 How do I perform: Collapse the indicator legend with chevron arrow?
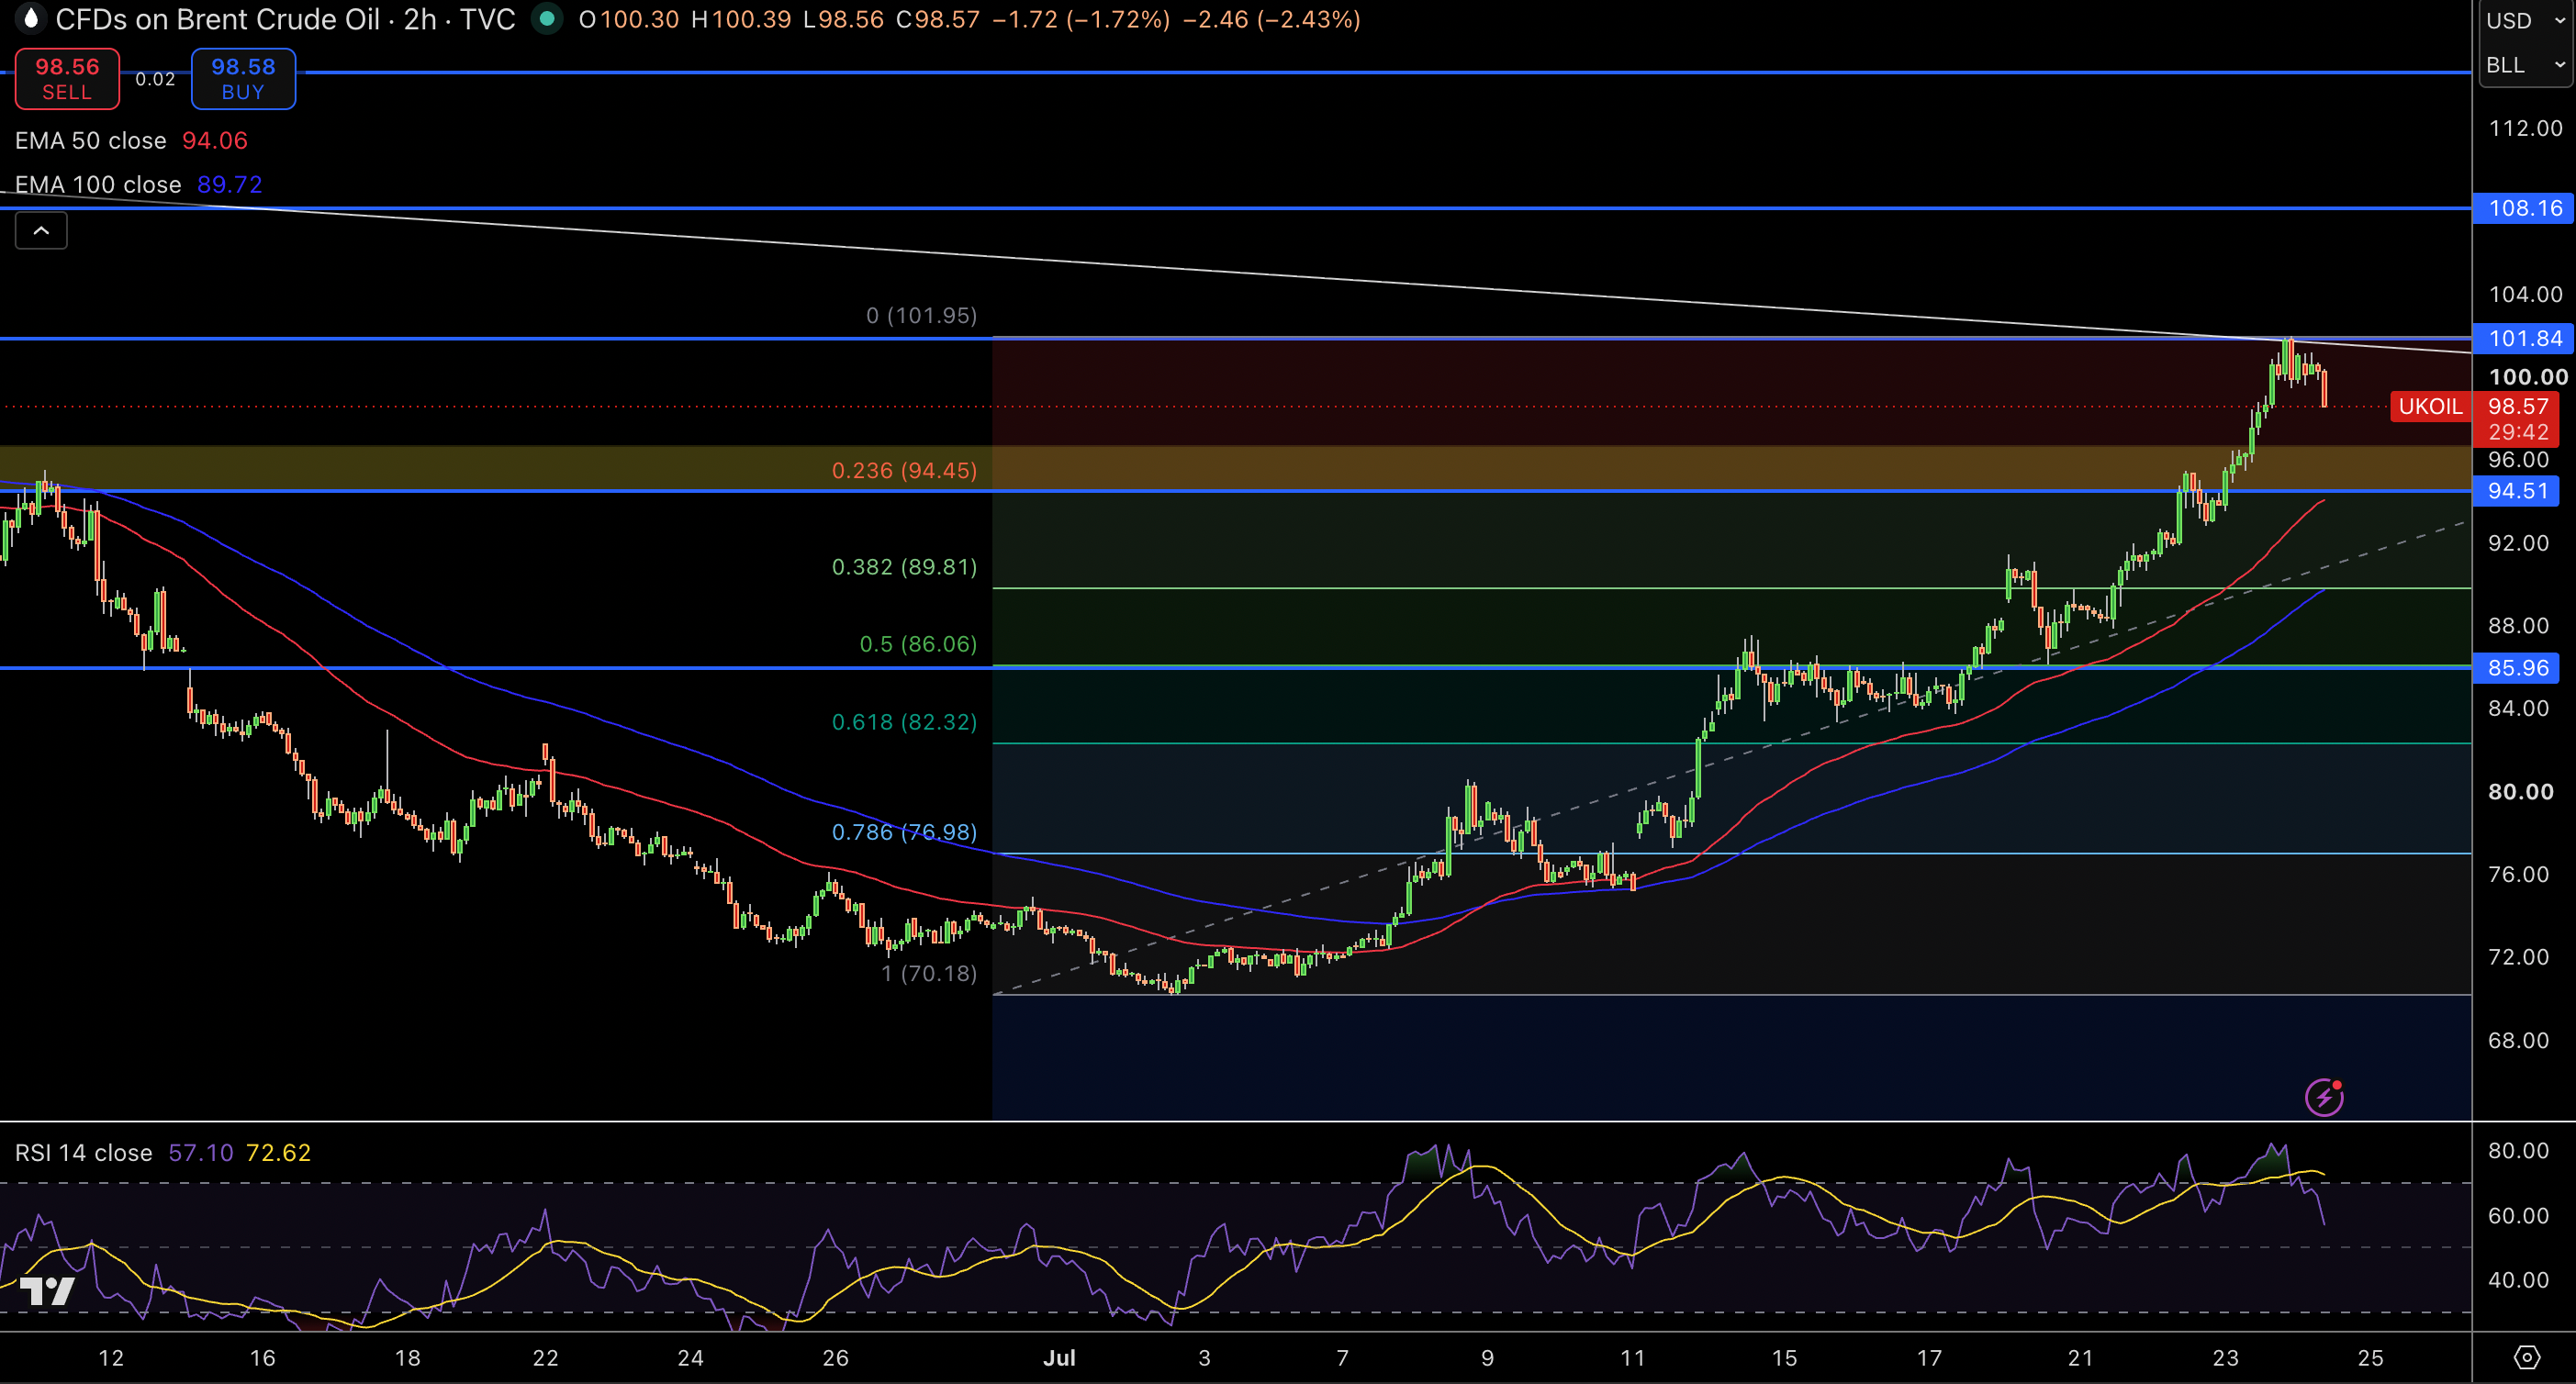click(41, 231)
